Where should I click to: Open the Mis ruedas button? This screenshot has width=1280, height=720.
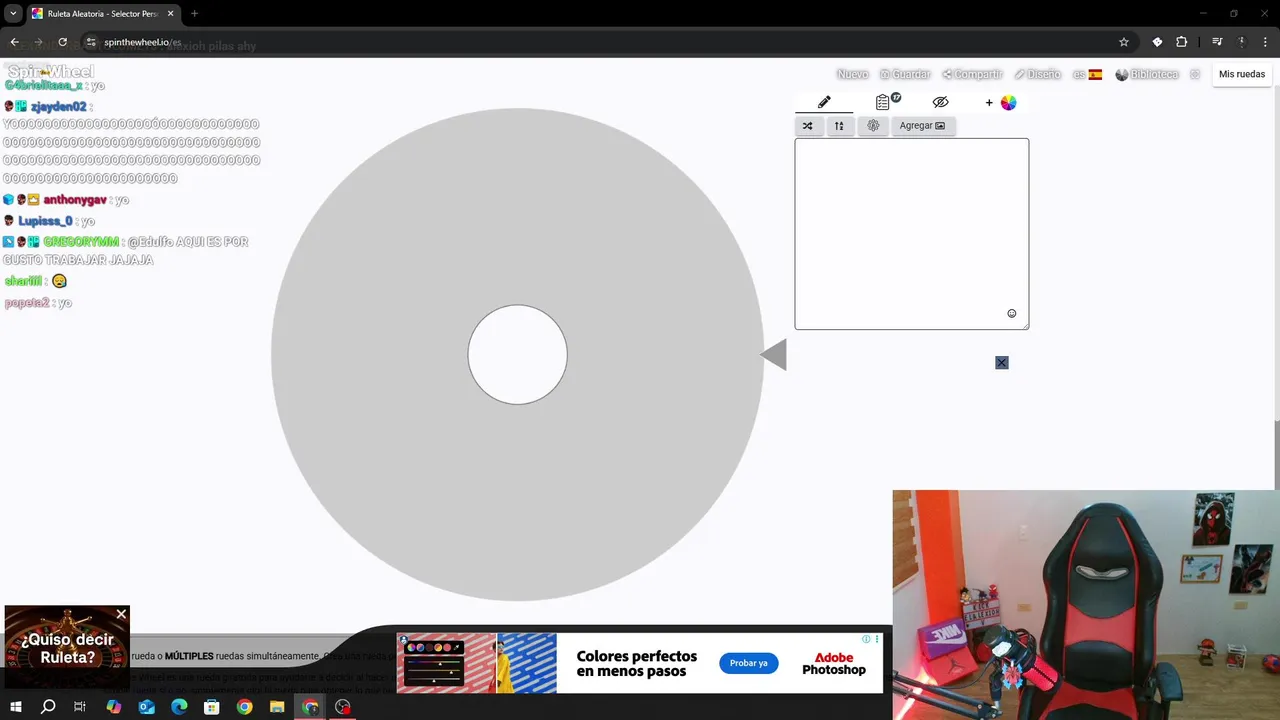point(1242,74)
